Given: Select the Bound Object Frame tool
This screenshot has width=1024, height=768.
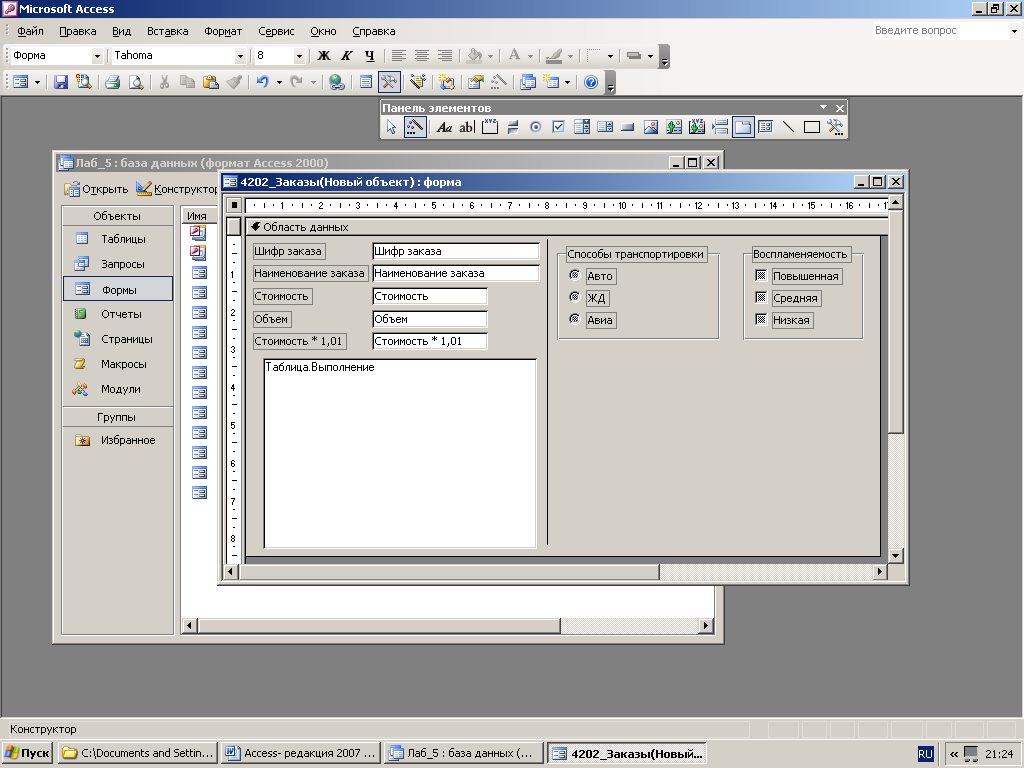Looking at the screenshot, I should tap(697, 127).
